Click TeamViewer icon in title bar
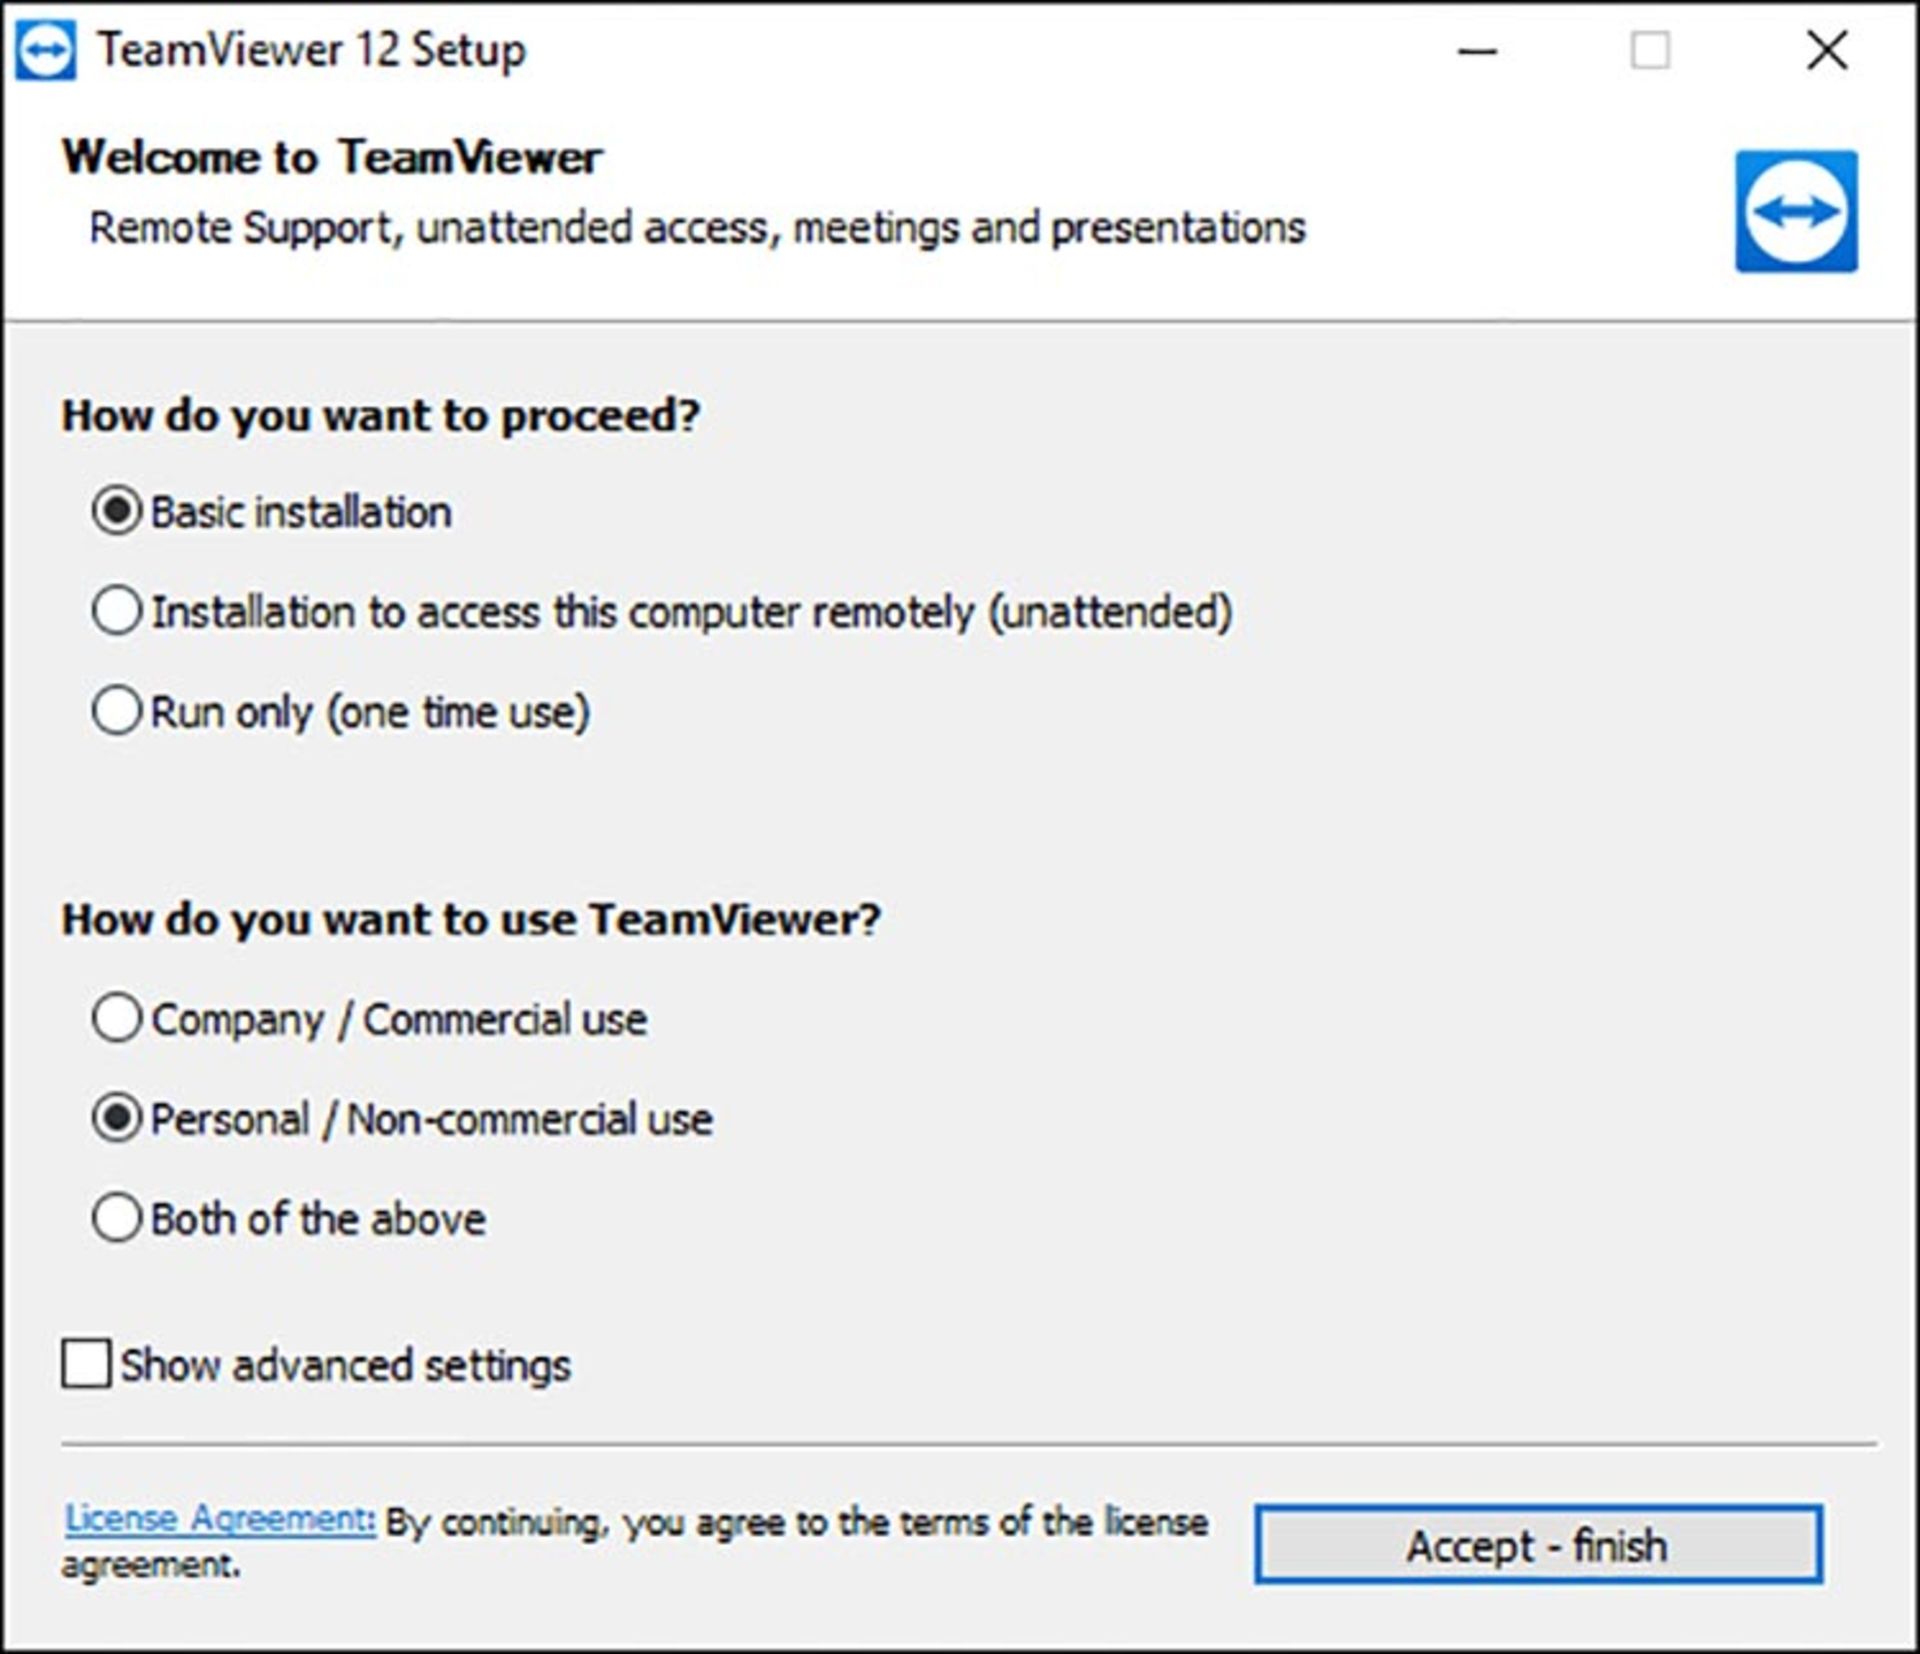The width and height of the screenshot is (1920, 1654). (46, 51)
